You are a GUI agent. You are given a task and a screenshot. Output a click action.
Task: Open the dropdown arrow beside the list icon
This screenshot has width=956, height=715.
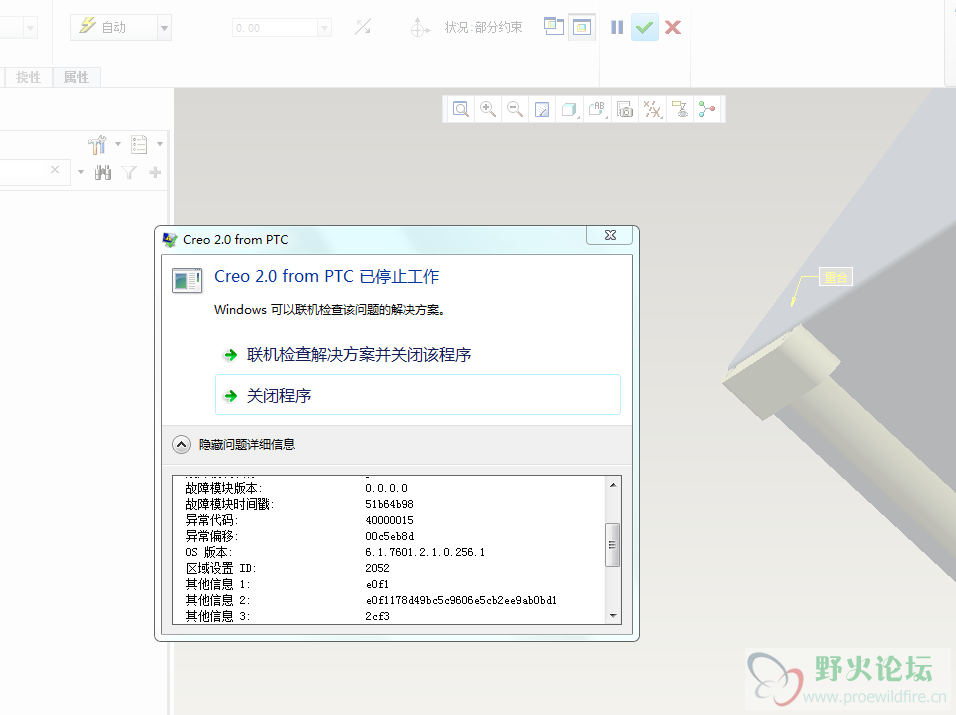pos(160,144)
